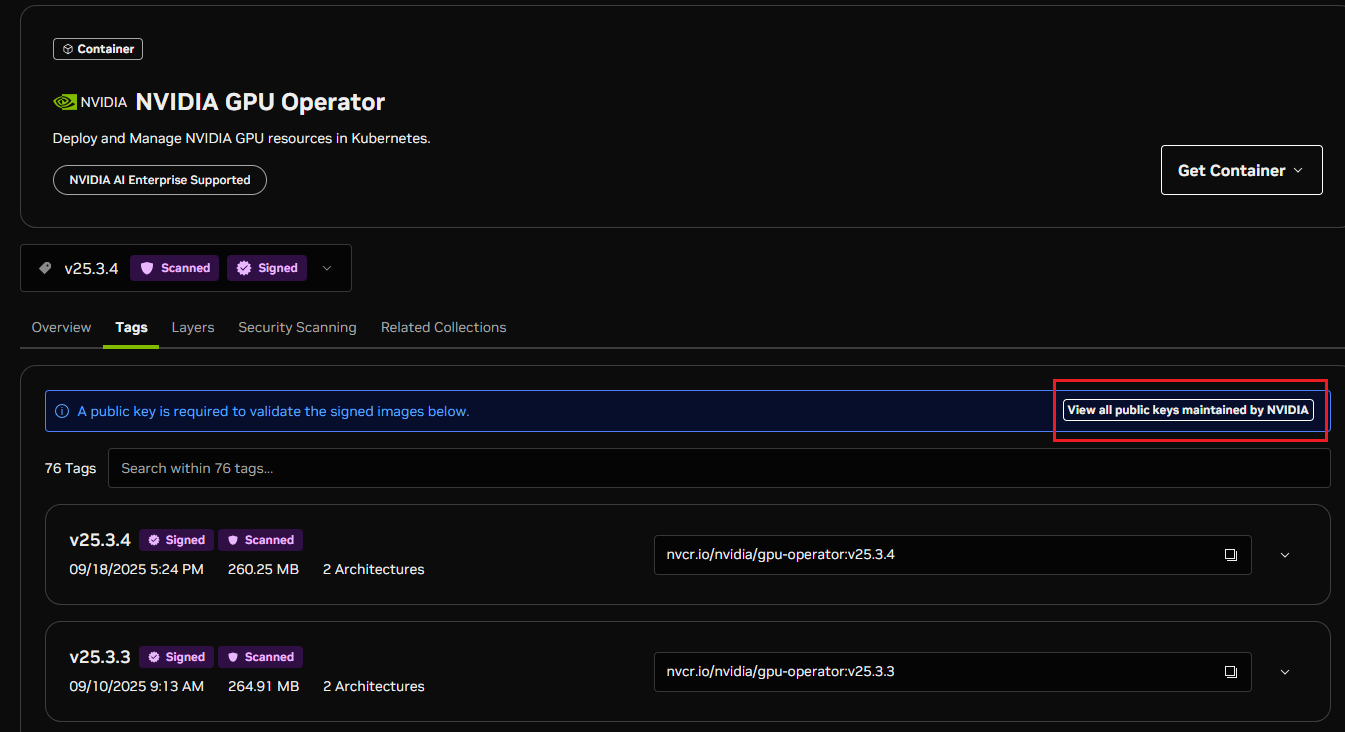Click the 09/18/2025 5:24 PM date
The image size is (1345, 732).
tap(136, 569)
